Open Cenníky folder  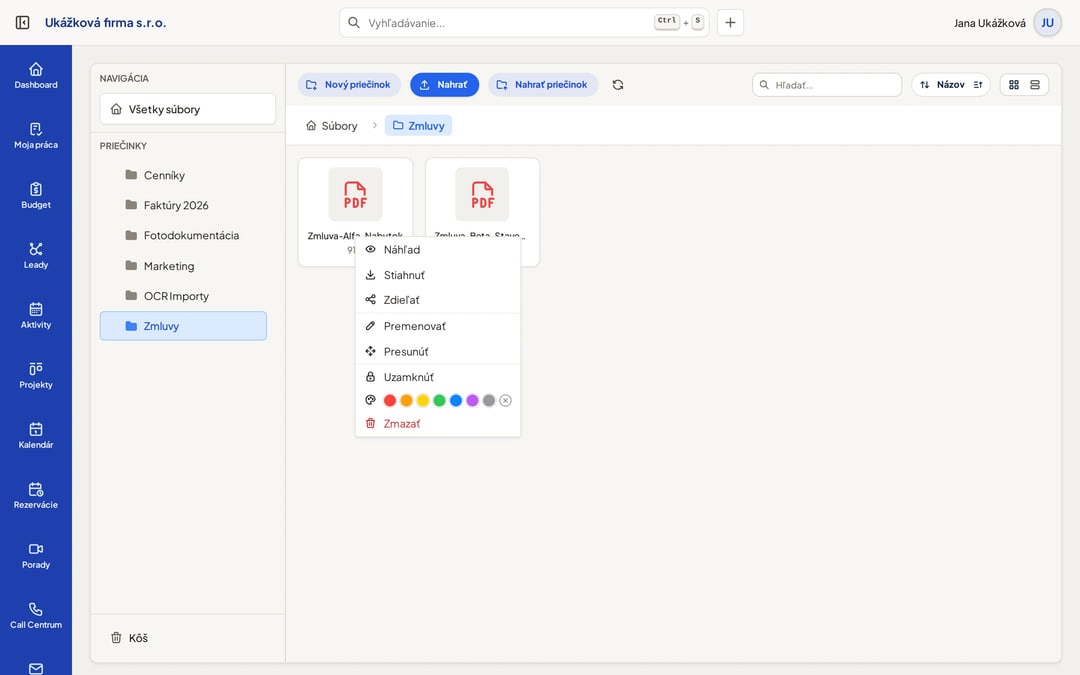pos(183,175)
